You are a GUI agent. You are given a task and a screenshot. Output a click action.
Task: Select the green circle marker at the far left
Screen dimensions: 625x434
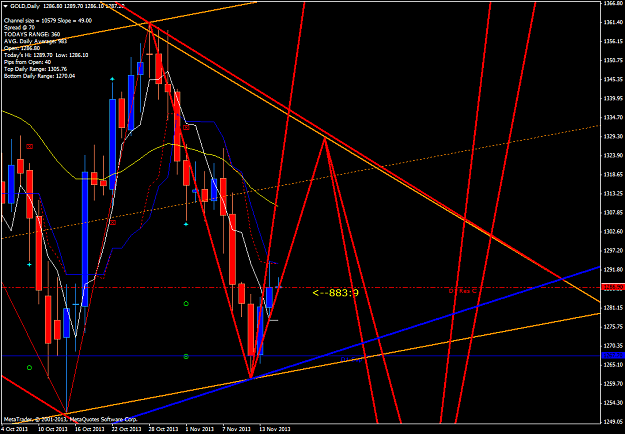[29, 367]
